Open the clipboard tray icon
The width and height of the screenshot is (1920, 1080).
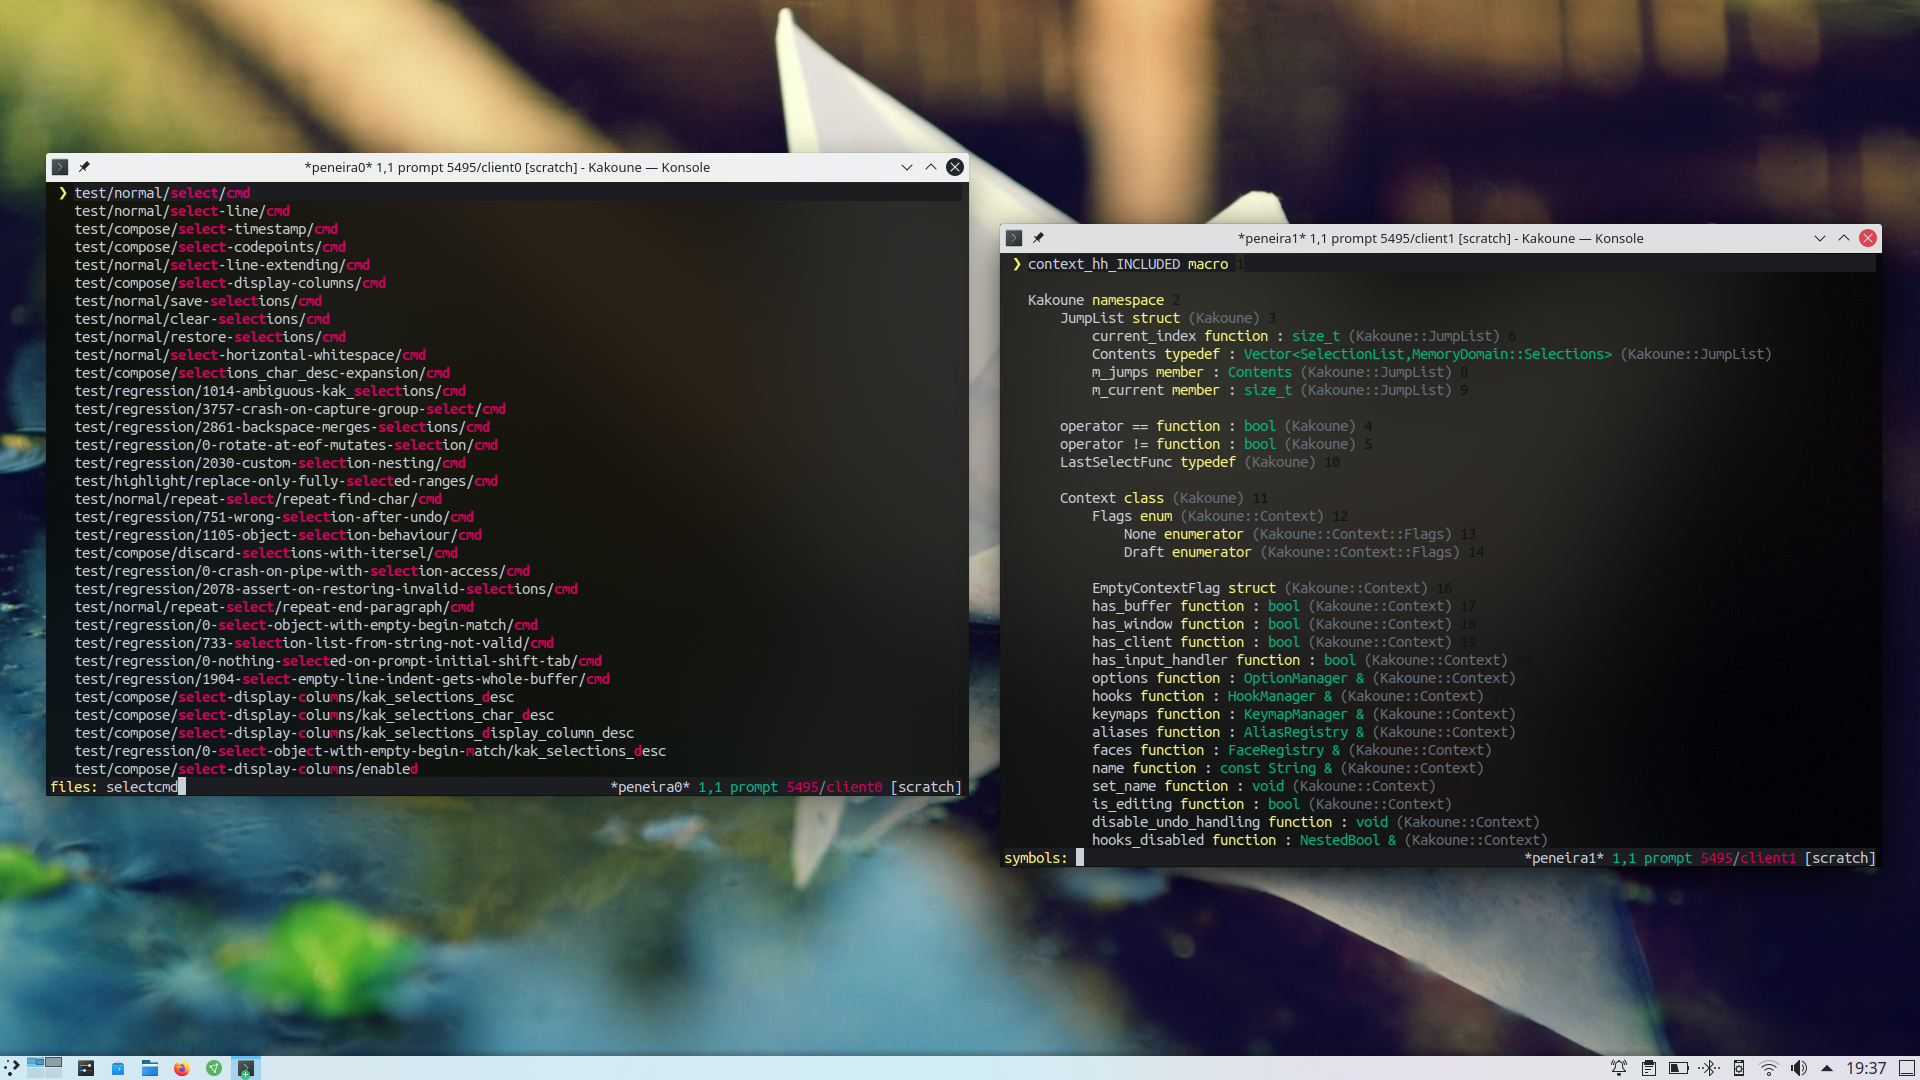coord(1649,1068)
